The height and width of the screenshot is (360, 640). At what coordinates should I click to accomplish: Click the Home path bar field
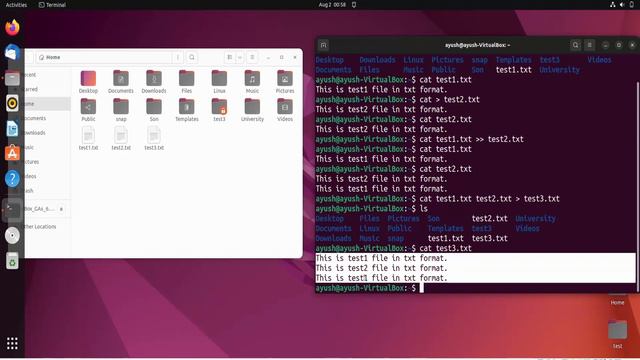104,58
